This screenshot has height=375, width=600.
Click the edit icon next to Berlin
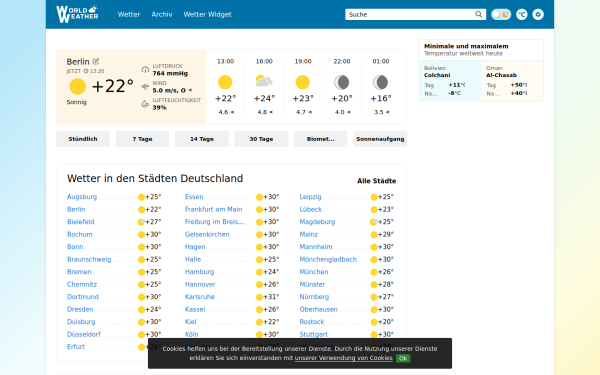point(96,61)
